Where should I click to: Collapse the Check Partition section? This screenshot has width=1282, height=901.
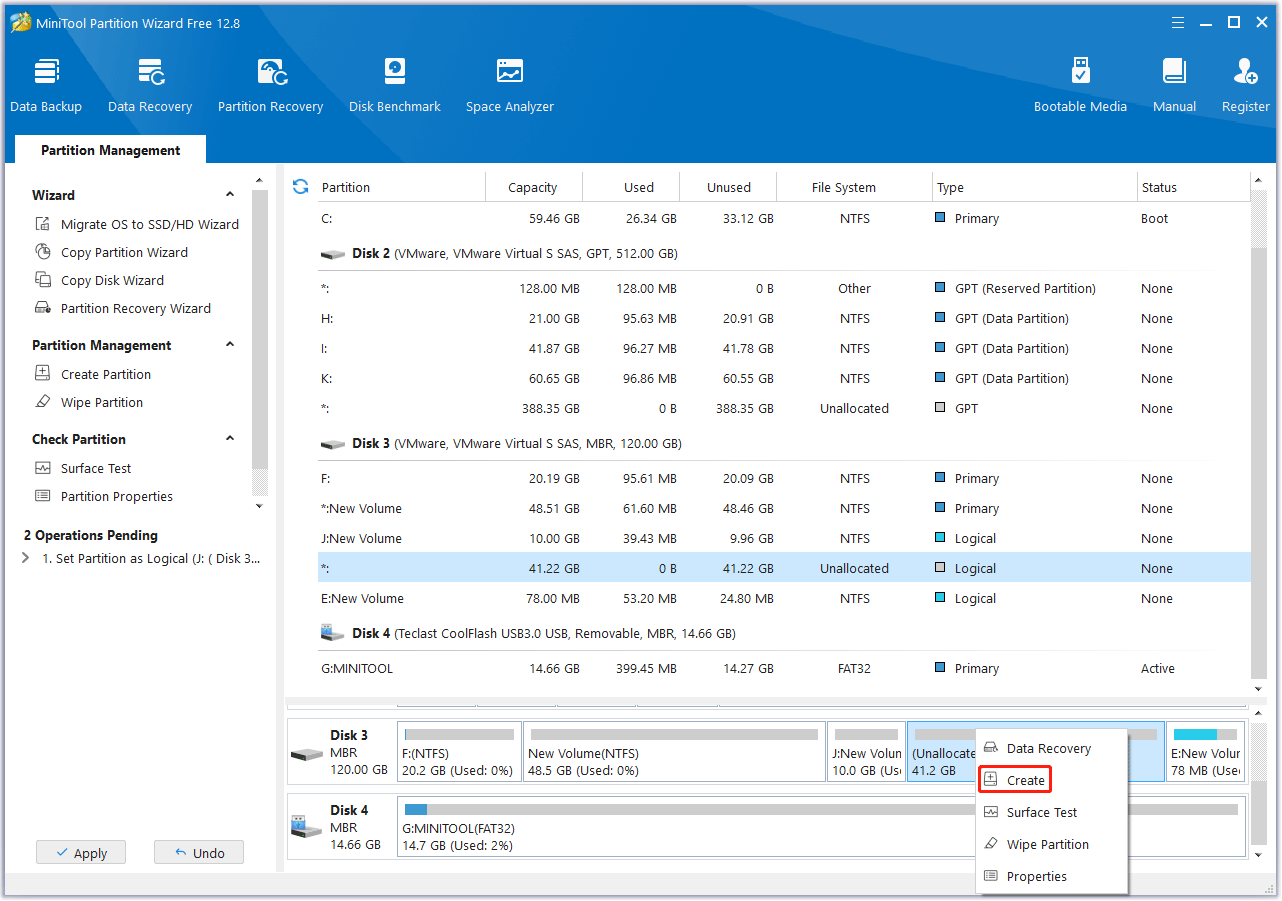230,439
